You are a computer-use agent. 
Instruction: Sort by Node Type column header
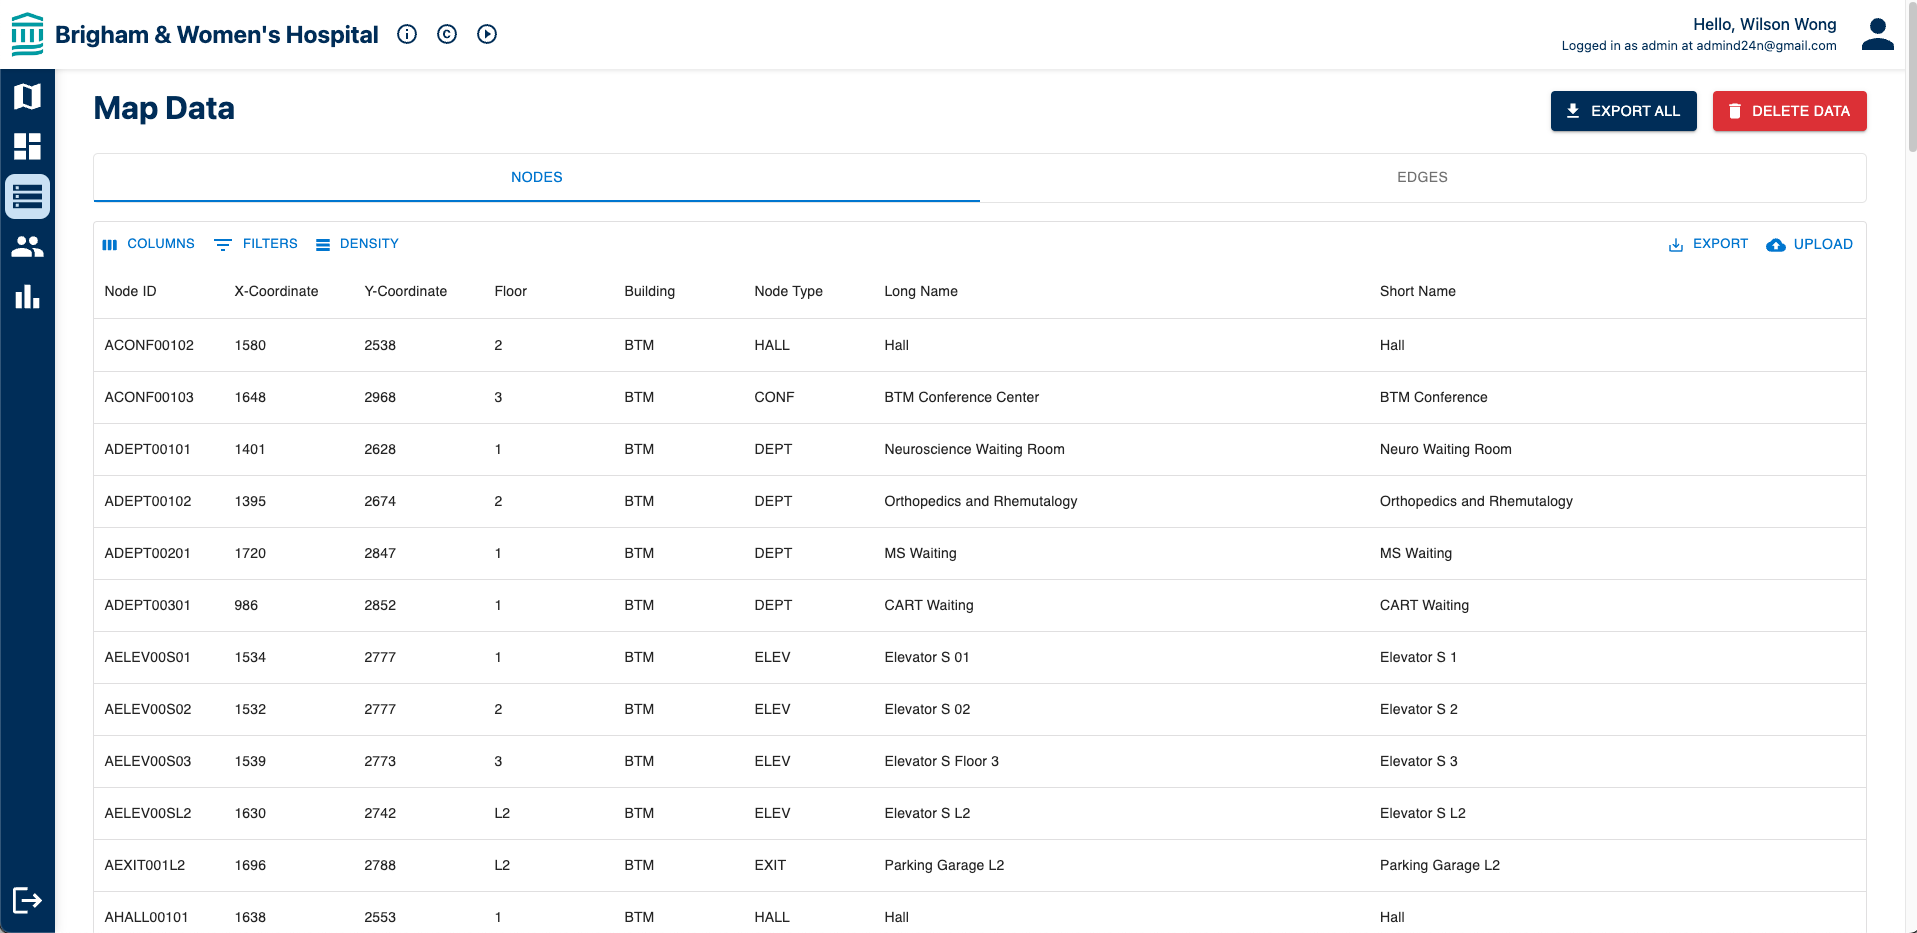(x=788, y=291)
